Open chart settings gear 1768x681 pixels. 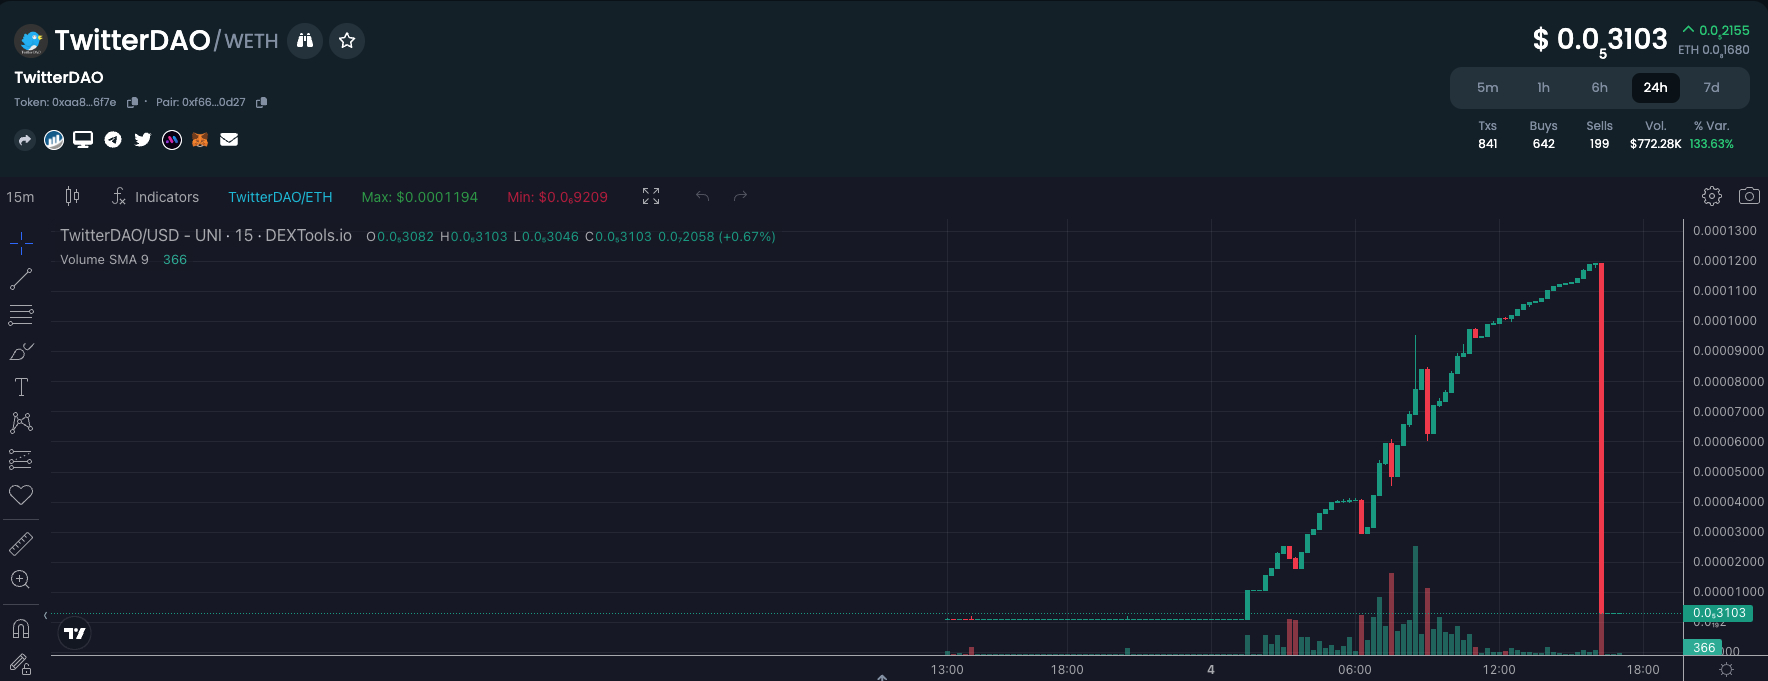1712,196
